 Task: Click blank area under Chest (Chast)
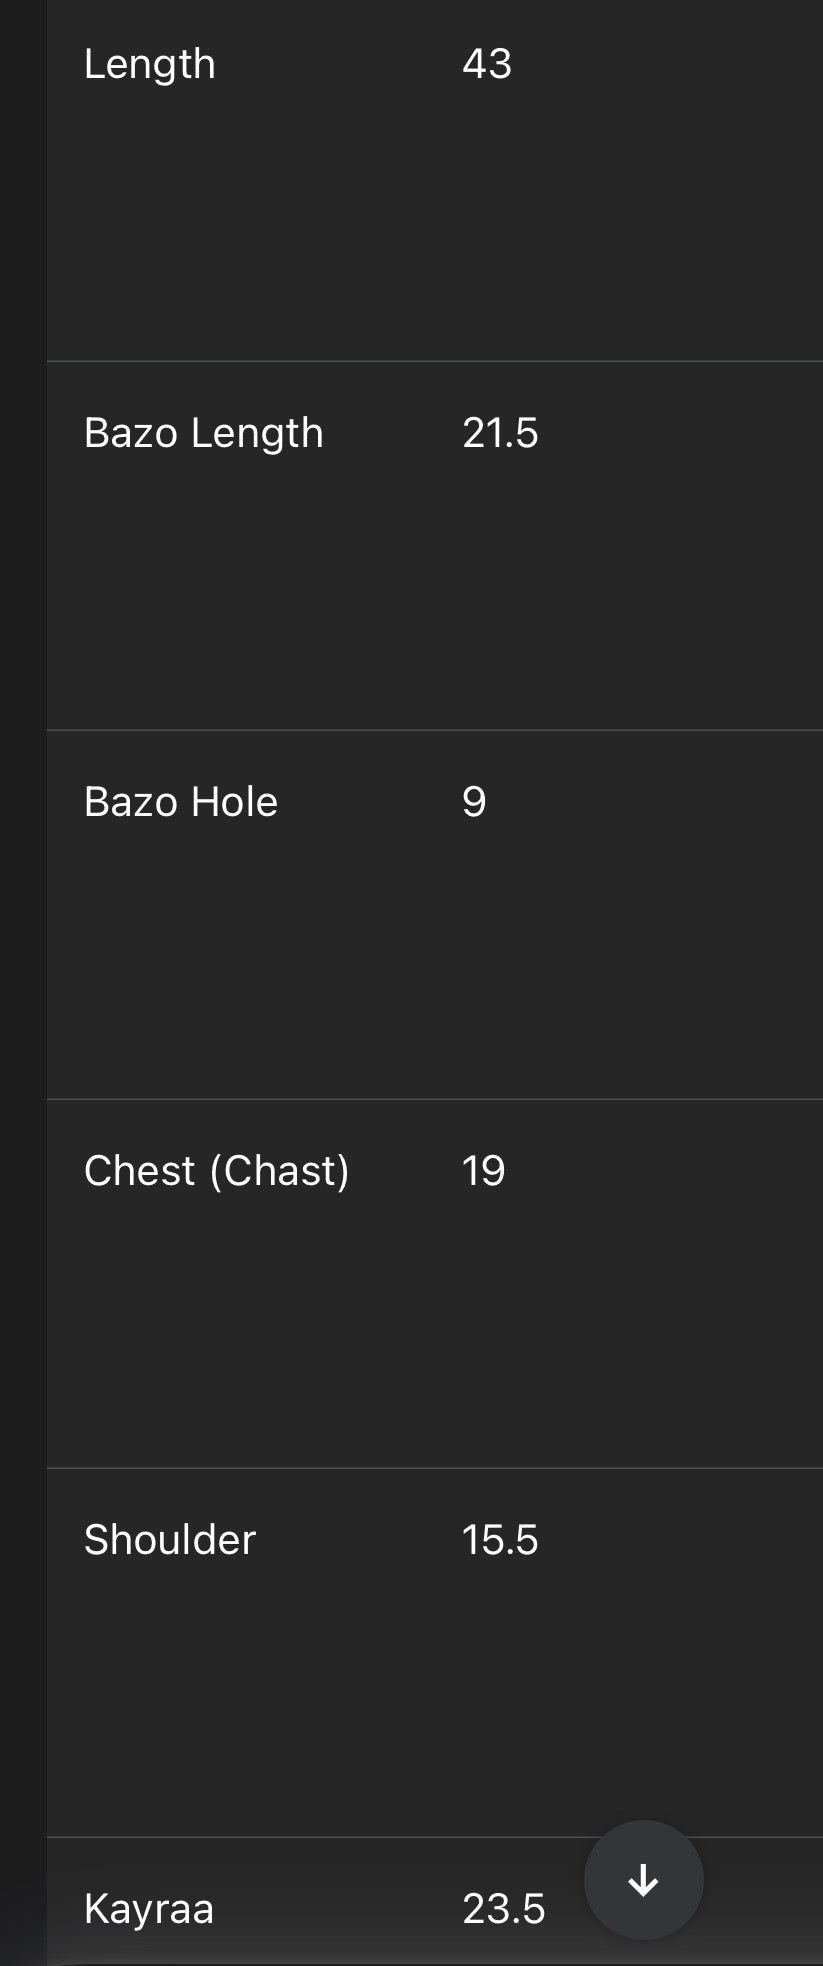point(430,1330)
